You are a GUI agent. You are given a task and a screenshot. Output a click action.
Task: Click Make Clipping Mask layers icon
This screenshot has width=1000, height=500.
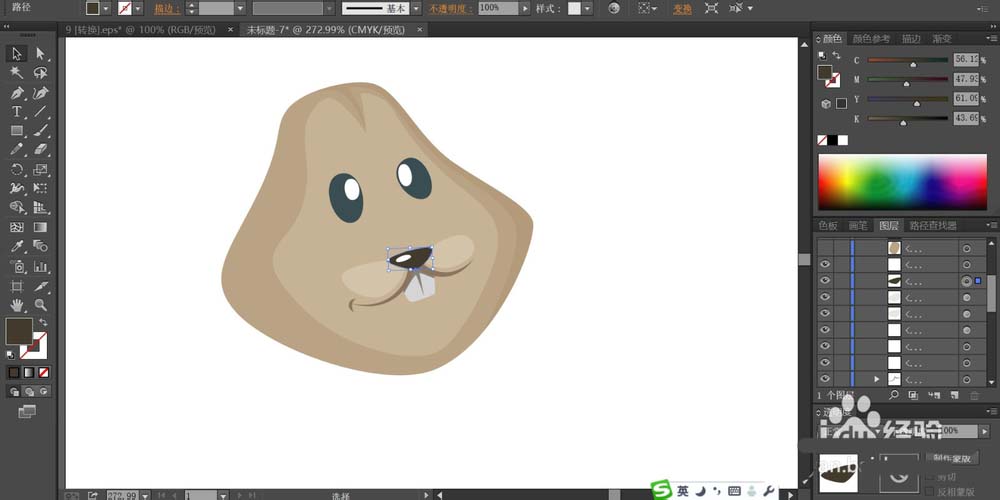(913, 395)
